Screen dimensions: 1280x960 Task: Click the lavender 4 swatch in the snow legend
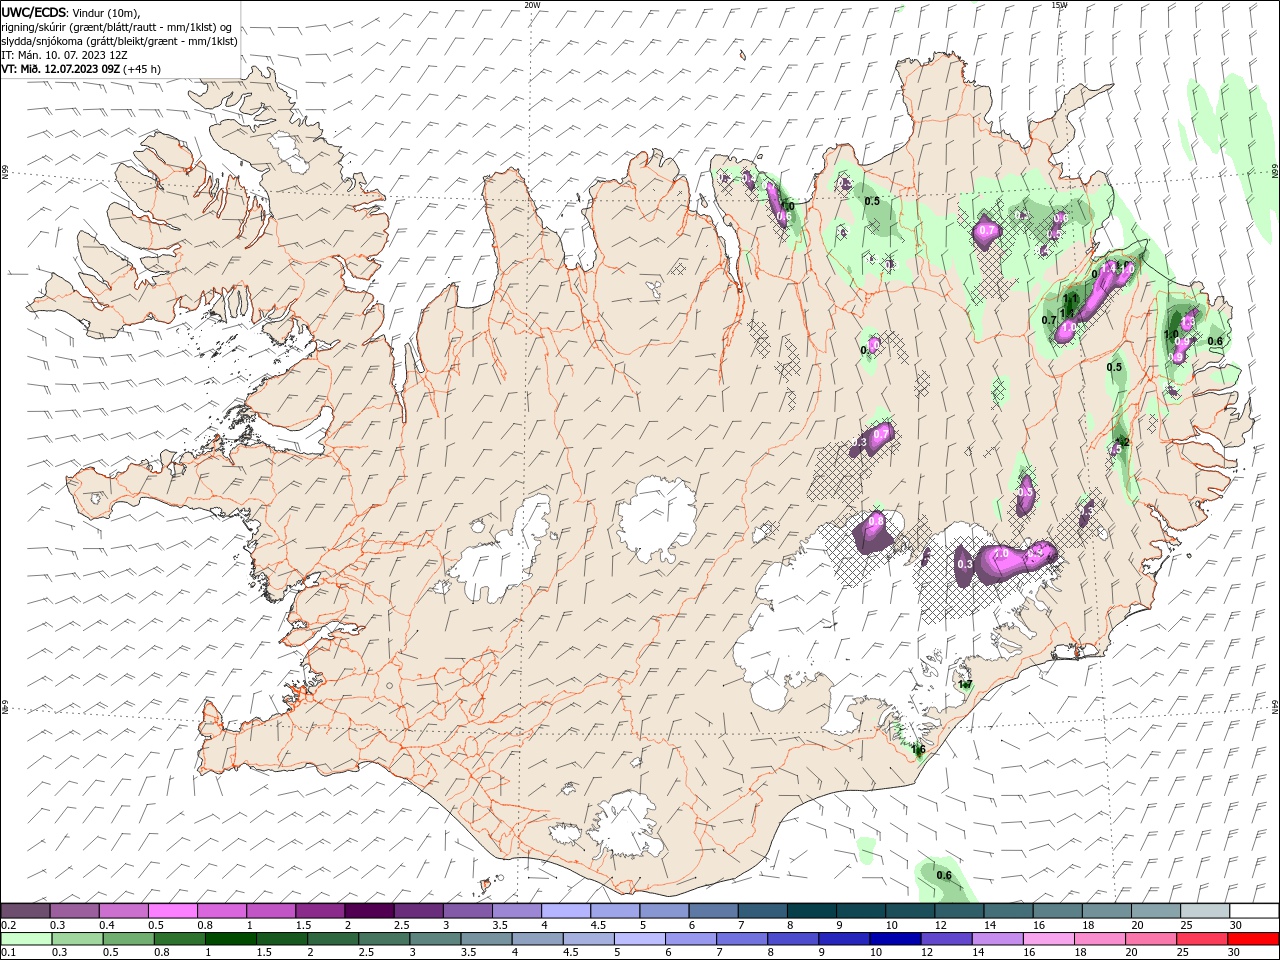[565, 911]
